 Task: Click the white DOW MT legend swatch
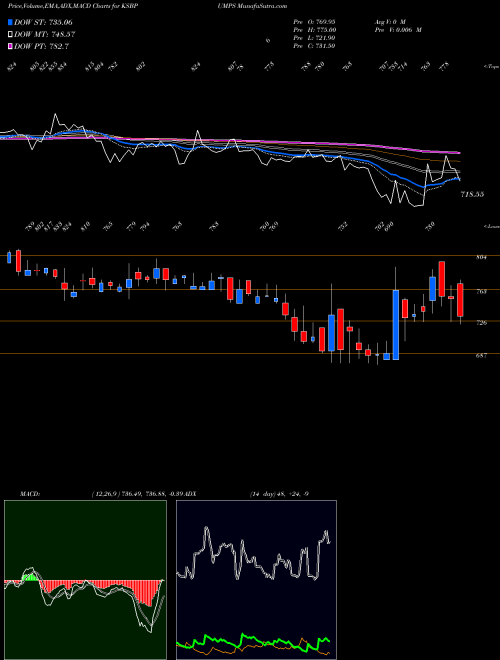[x=11, y=35]
